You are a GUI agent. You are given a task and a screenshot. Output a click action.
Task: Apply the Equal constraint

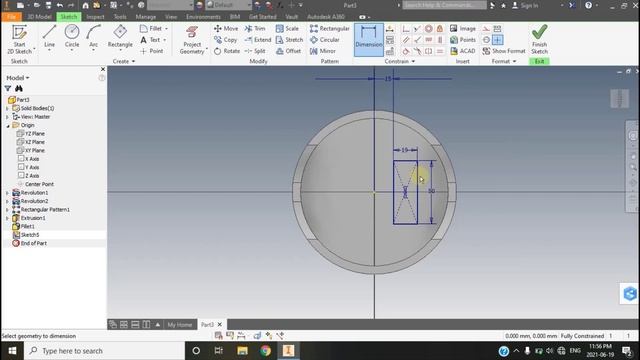pyautogui.click(x=440, y=51)
